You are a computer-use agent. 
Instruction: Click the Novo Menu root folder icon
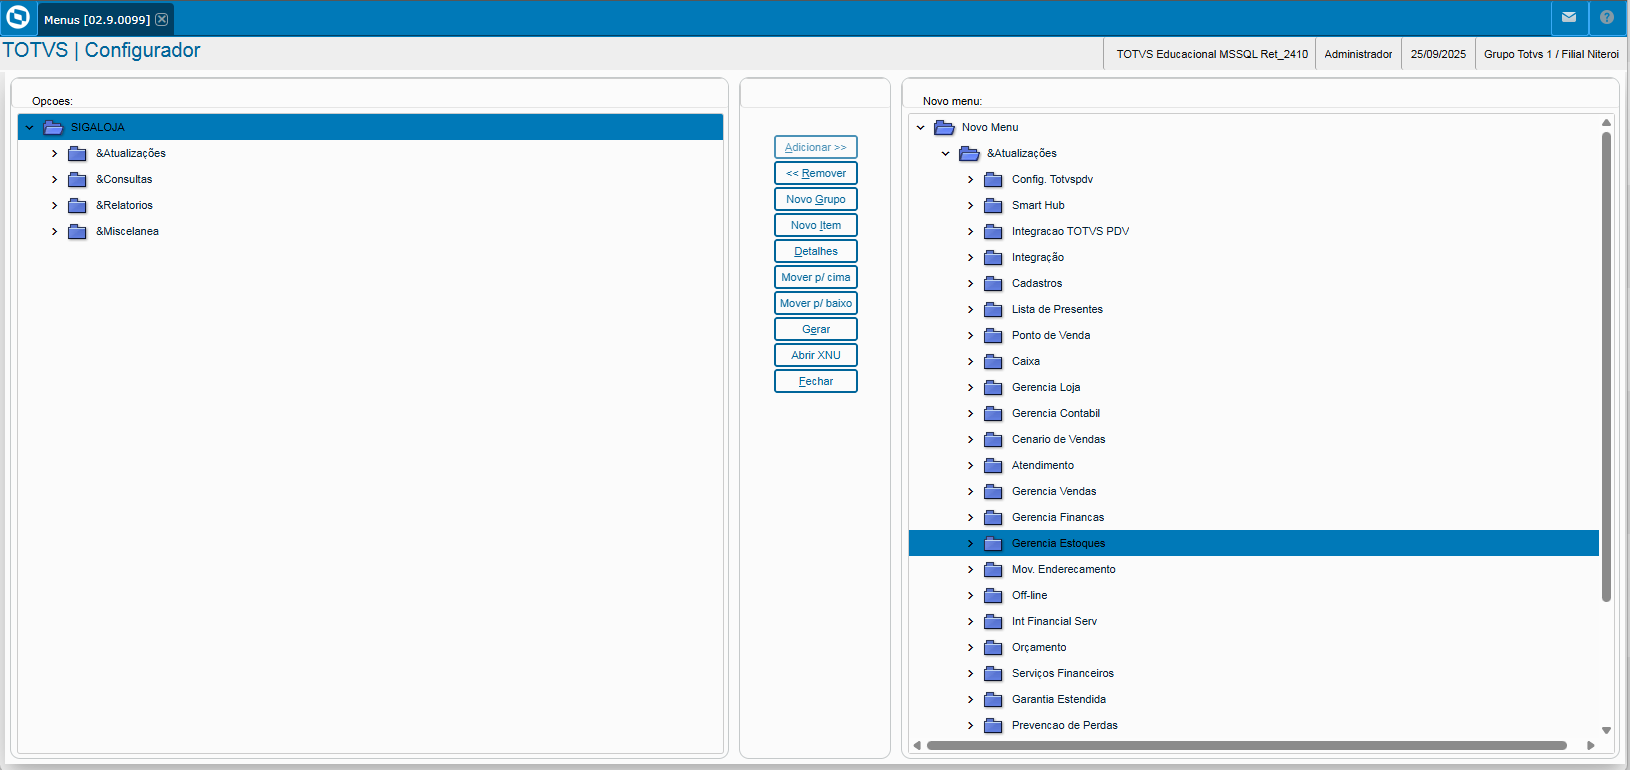pos(944,127)
